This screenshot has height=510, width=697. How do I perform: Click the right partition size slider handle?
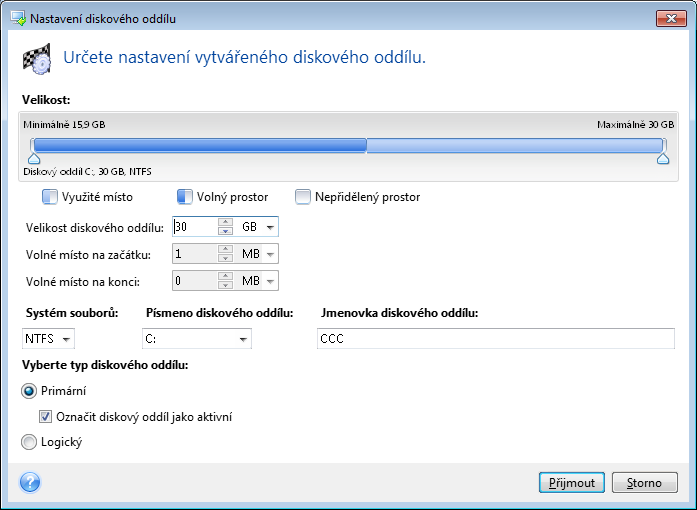tap(663, 158)
